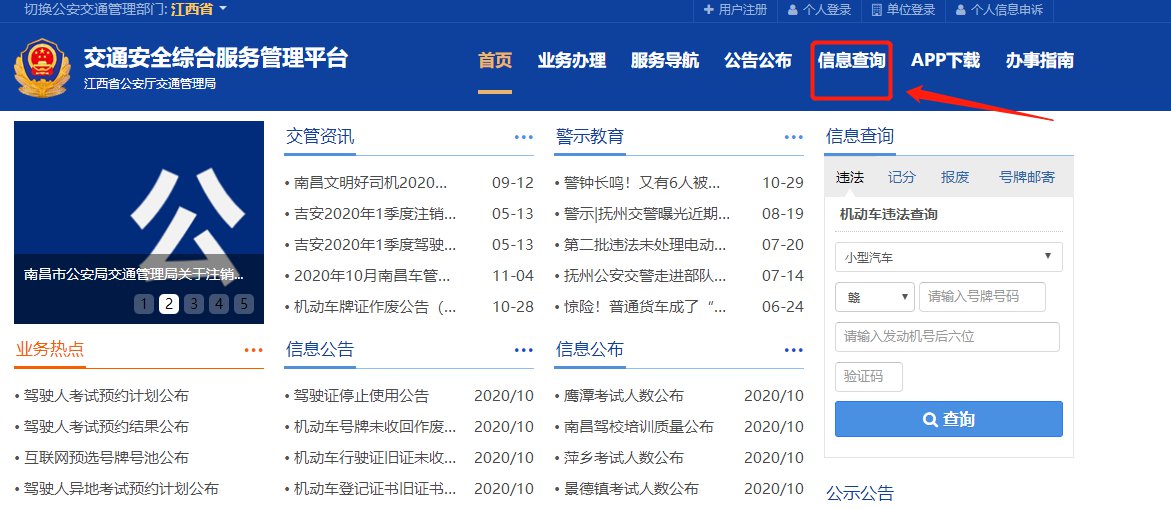Open 公告公布 in main navigation
1171x509 pixels.
pyautogui.click(x=758, y=60)
